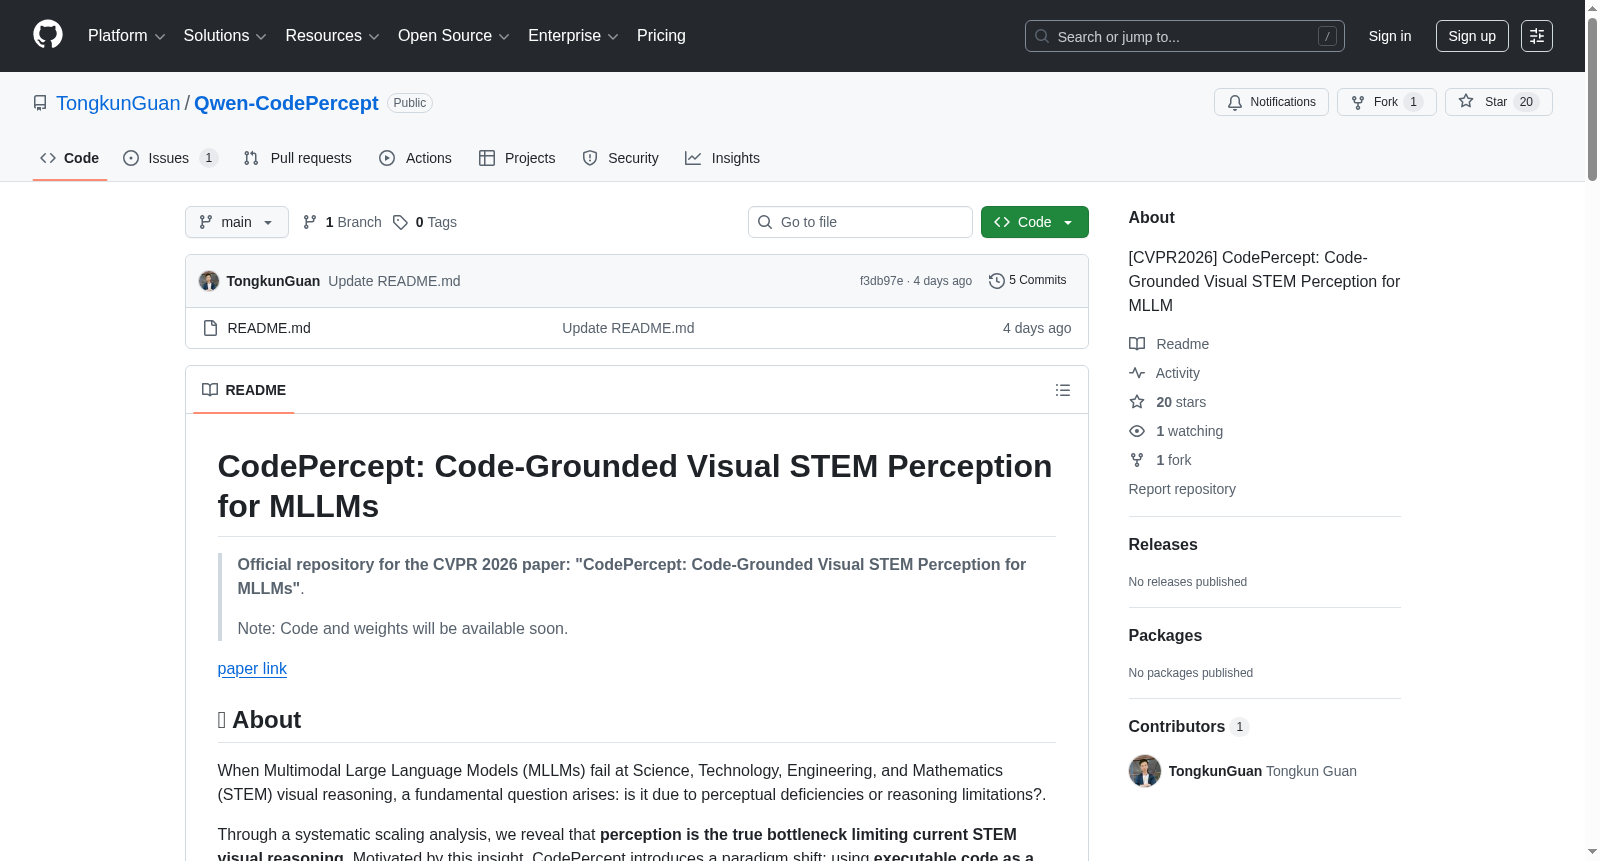Click the branch icon beside 1 Branch
This screenshot has height=861, width=1600.
click(x=310, y=222)
